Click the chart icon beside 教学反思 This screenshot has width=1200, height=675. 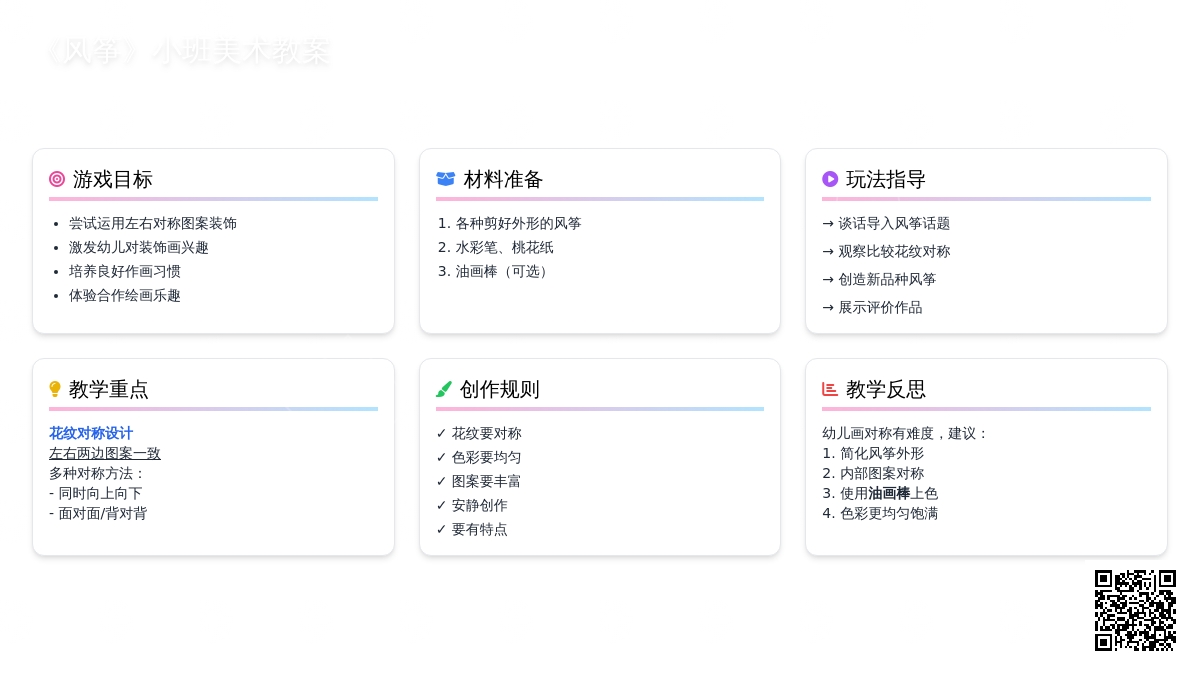click(x=830, y=389)
